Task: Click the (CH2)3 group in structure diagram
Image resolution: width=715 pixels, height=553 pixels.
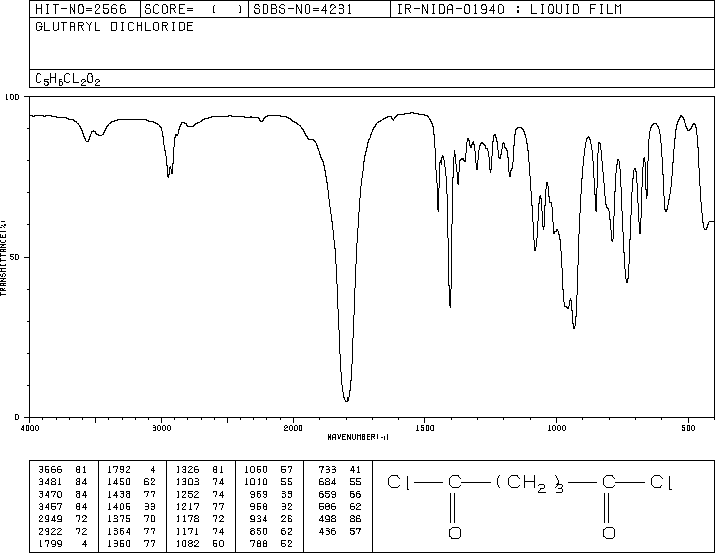Action: tap(530, 483)
